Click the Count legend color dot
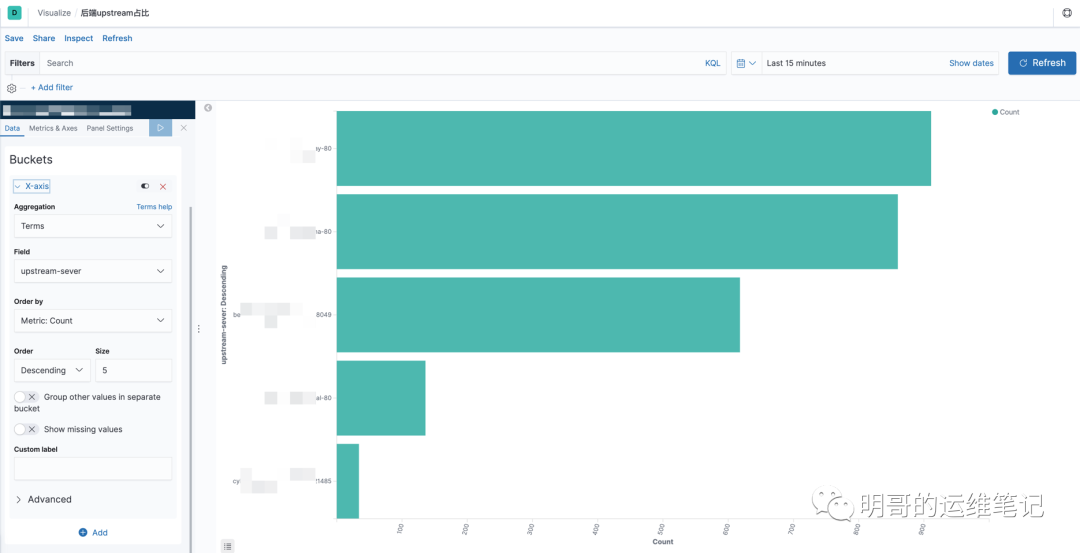Screen dimensions: 1080x553 (995, 112)
